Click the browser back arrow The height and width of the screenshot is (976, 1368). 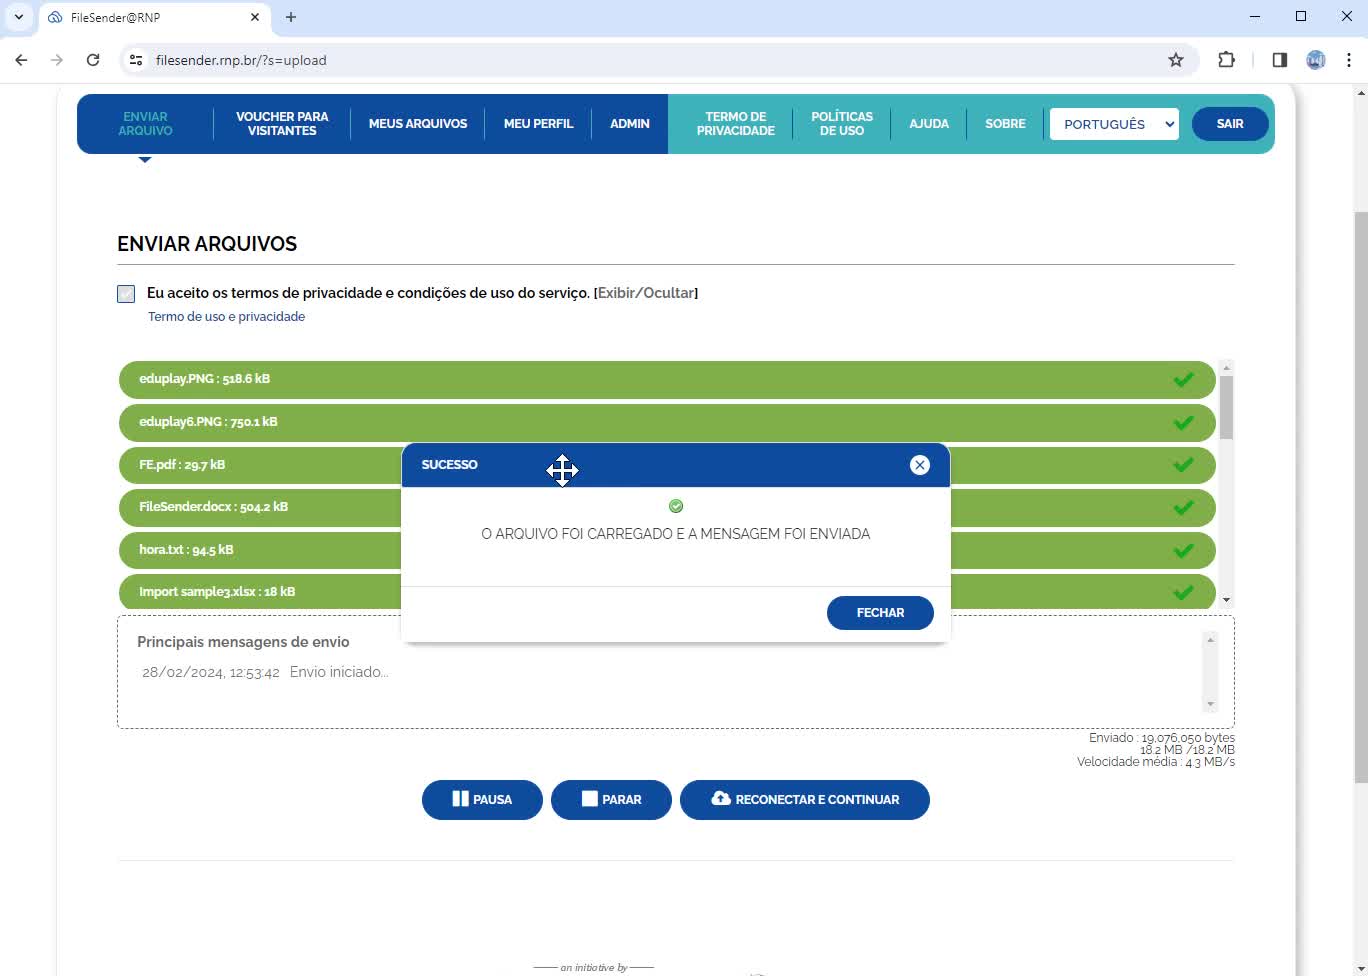click(x=21, y=60)
